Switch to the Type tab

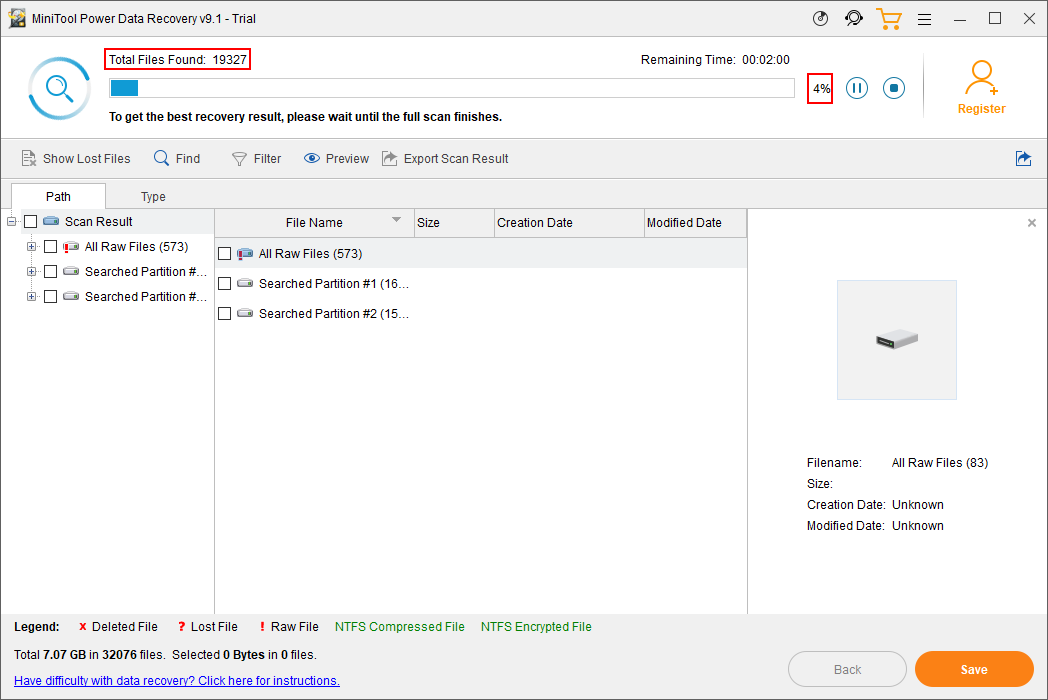tap(153, 197)
